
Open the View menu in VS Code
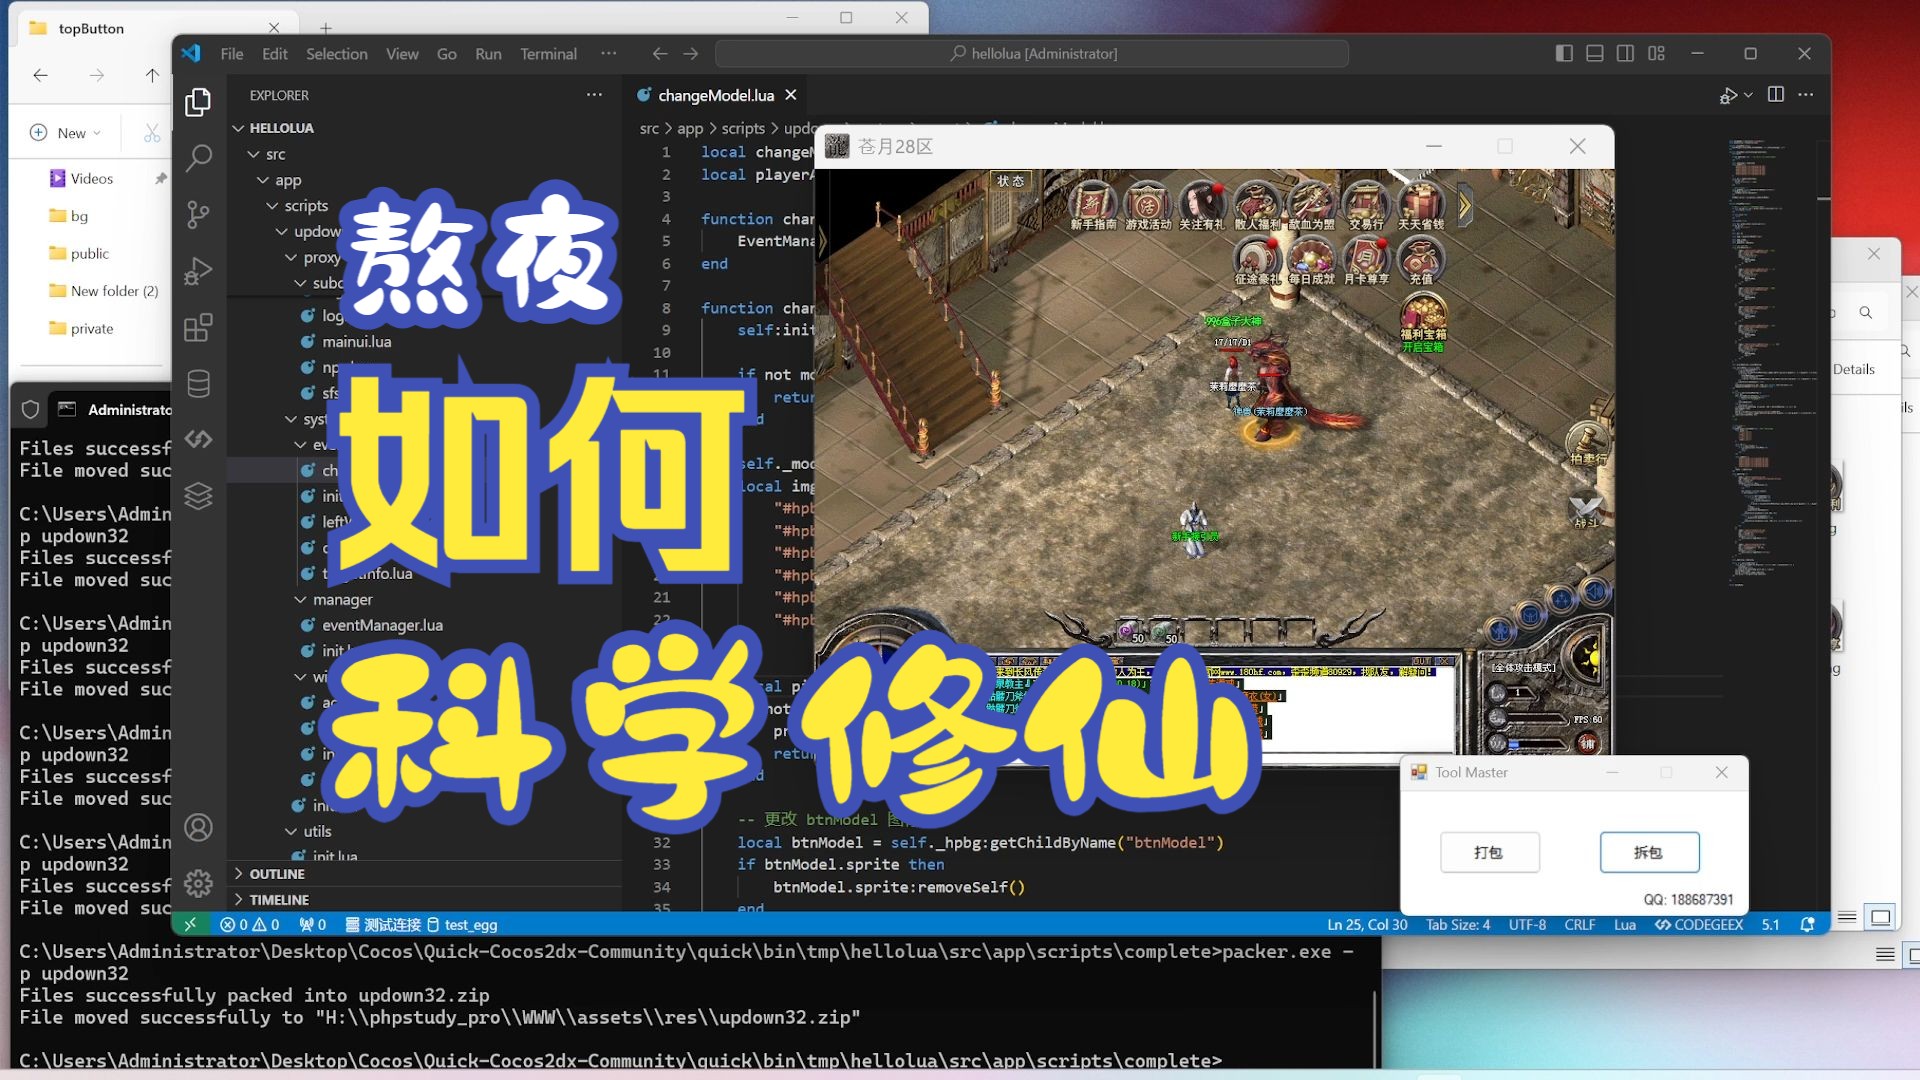pyautogui.click(x=402, y=54)
